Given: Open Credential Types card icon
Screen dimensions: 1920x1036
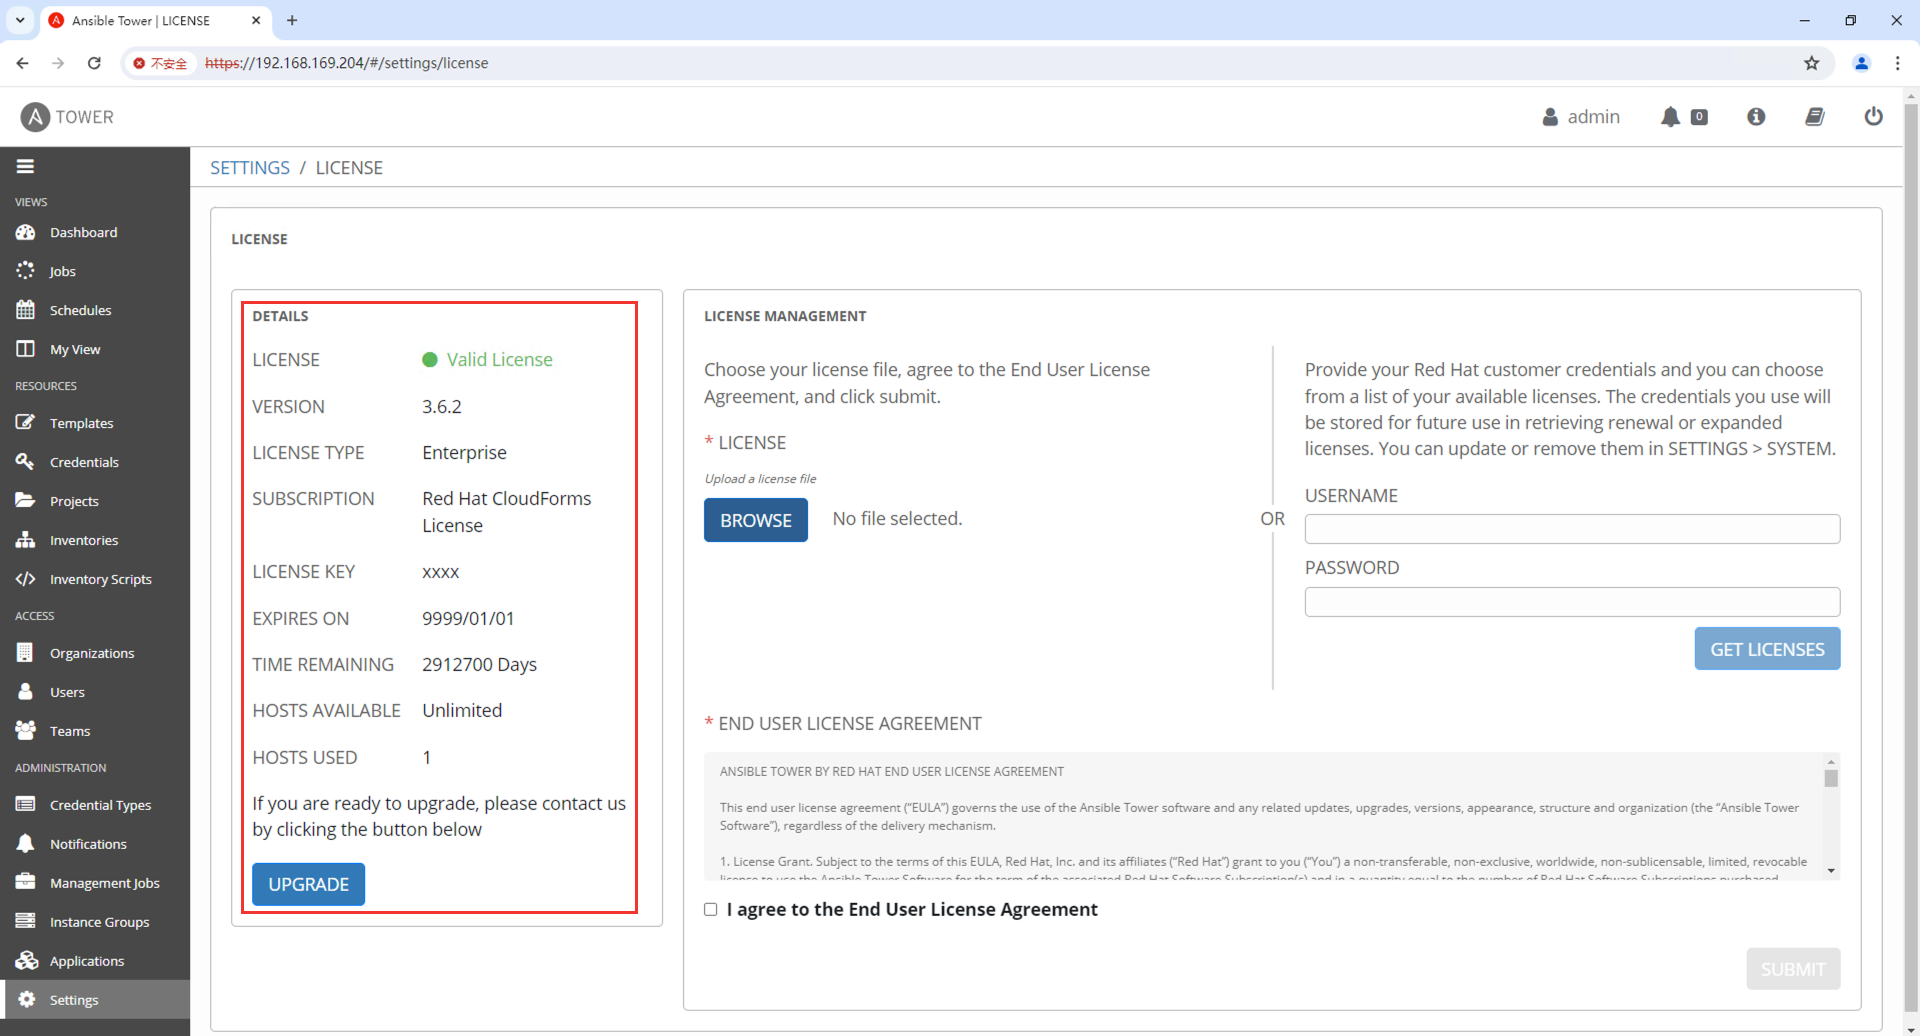Looking at the screenshot, I should click(x=25, y=805).
